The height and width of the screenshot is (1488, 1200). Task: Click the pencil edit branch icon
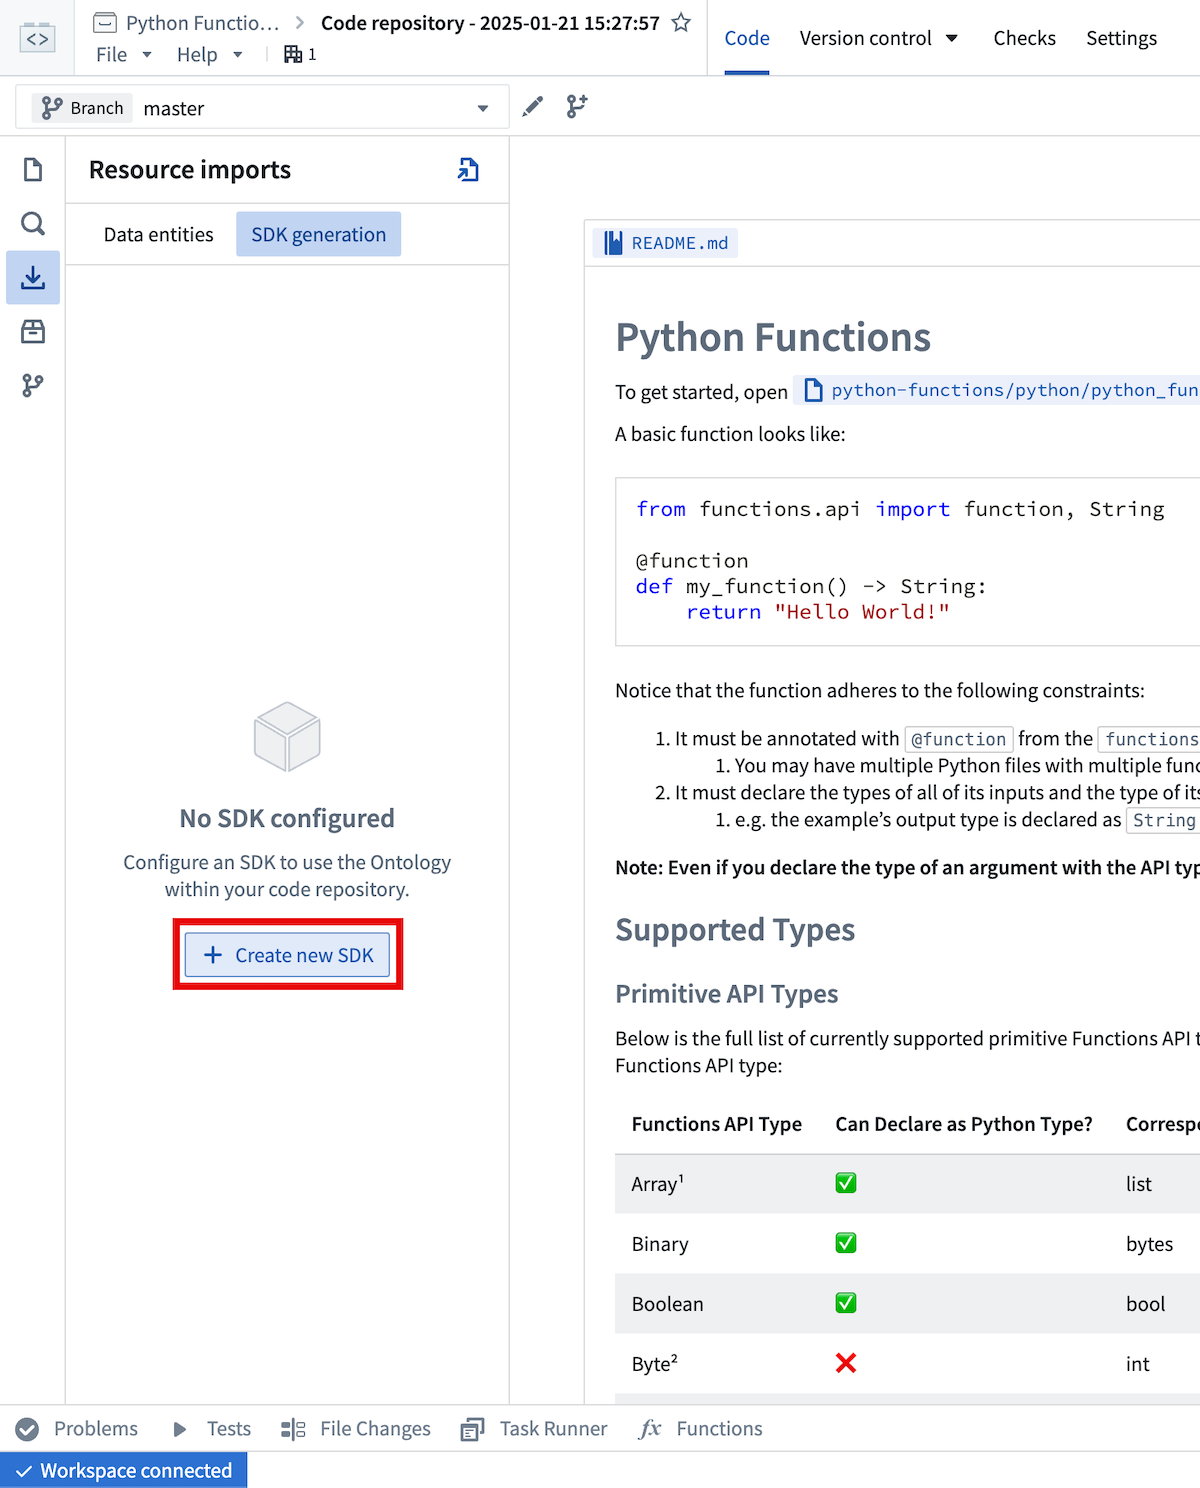[x=533, y=106]
